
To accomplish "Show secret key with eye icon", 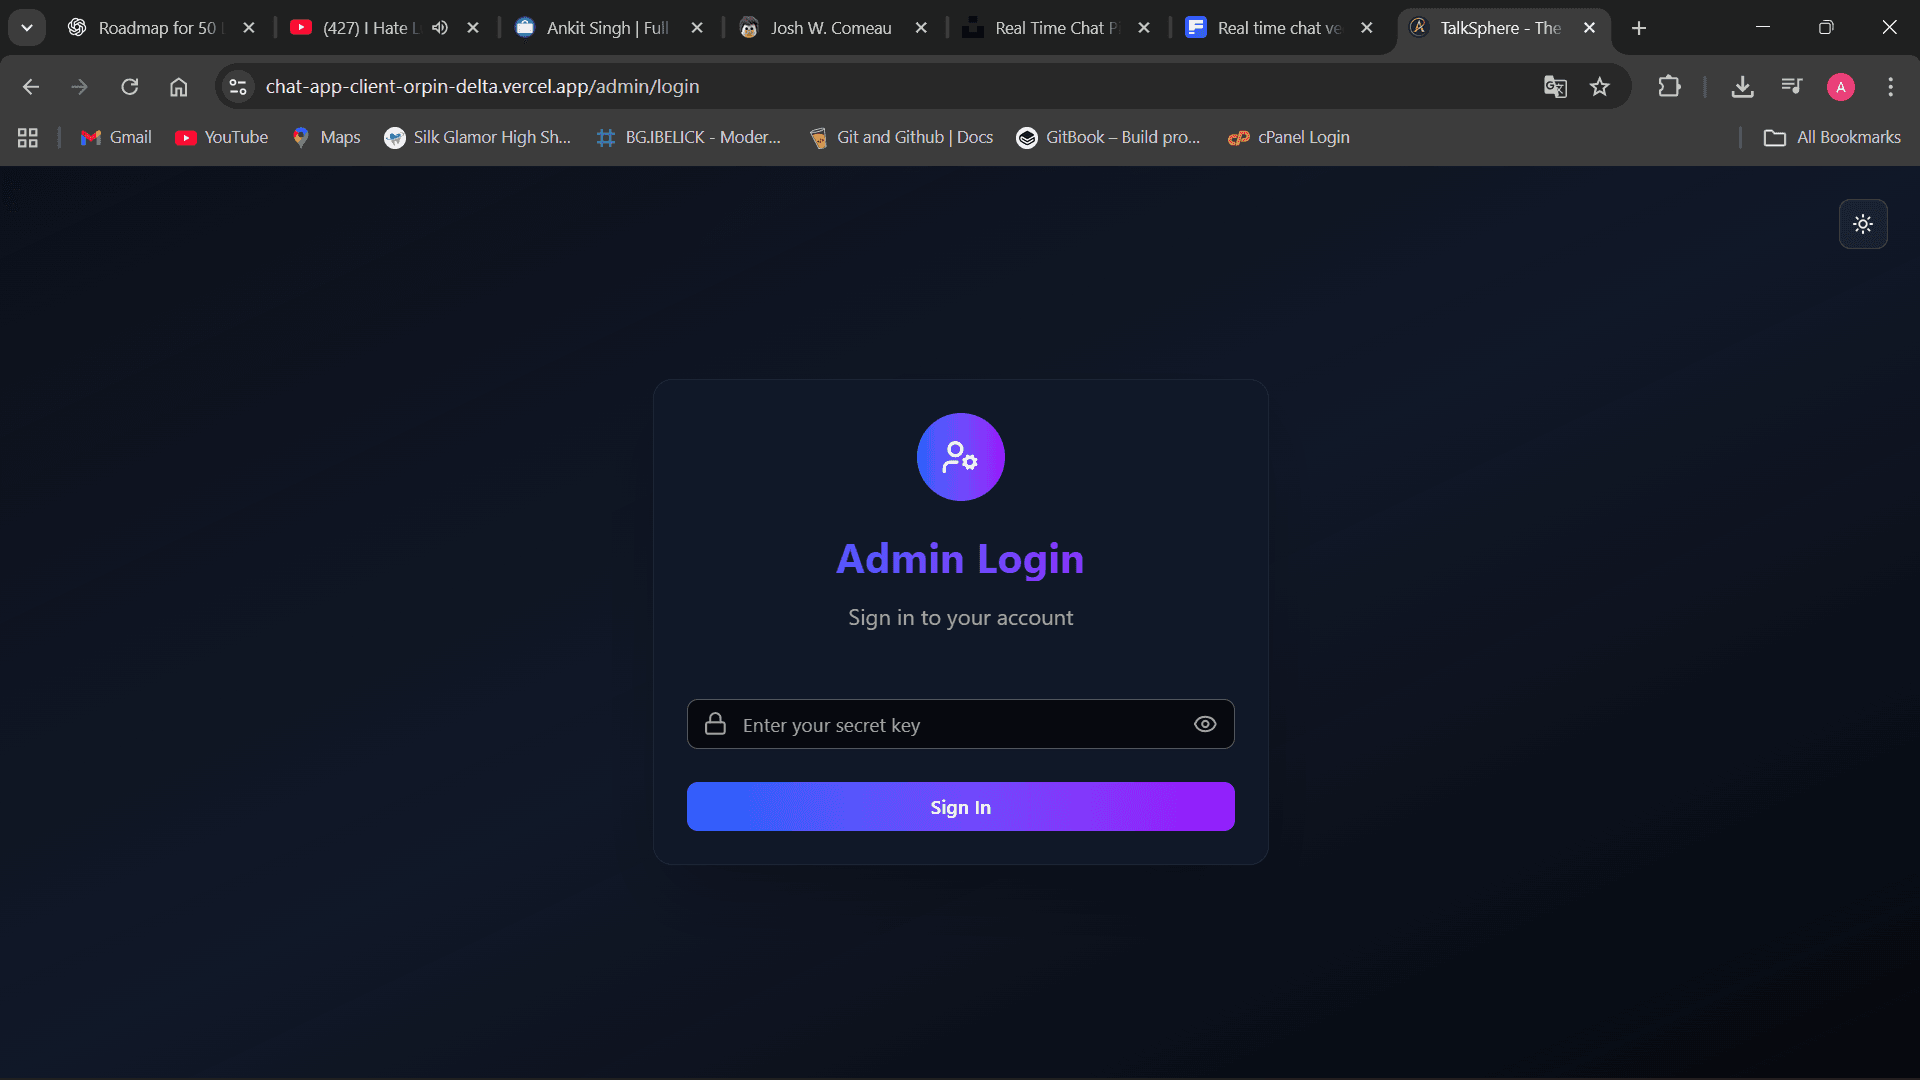I will [x=1205, y=724].
